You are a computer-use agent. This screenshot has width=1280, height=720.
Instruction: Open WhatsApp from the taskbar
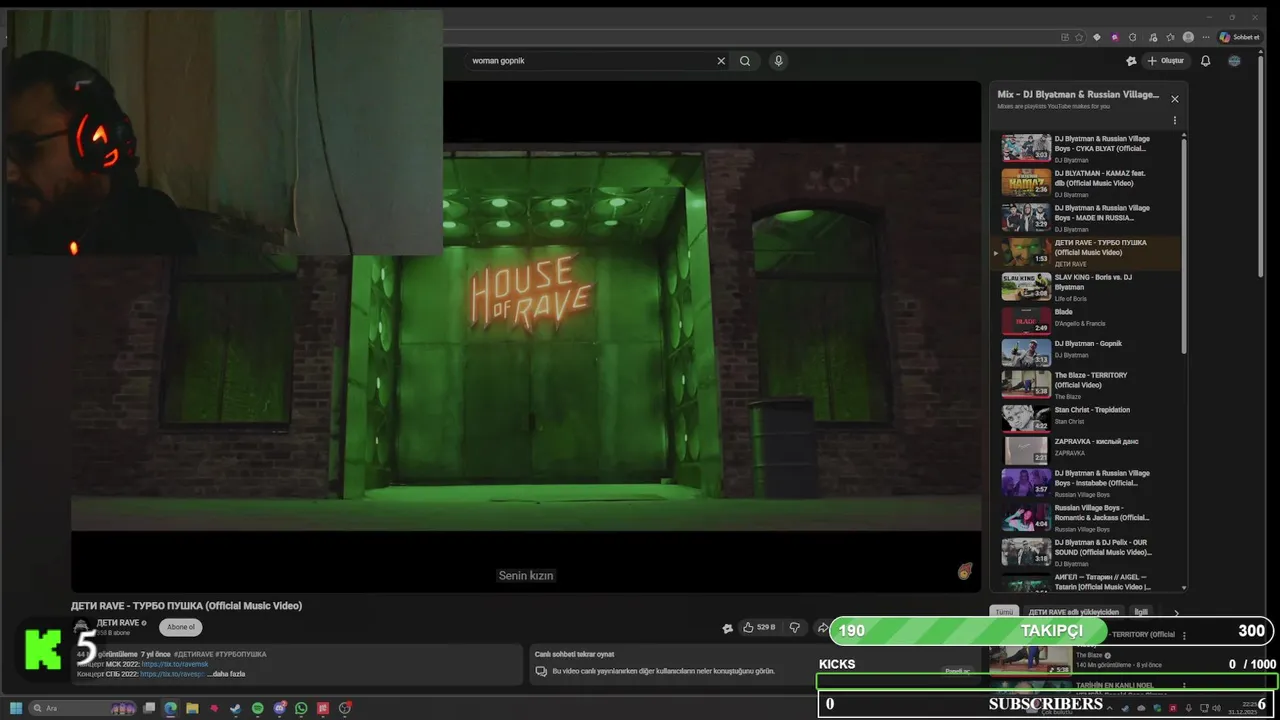tap(301, 708)
